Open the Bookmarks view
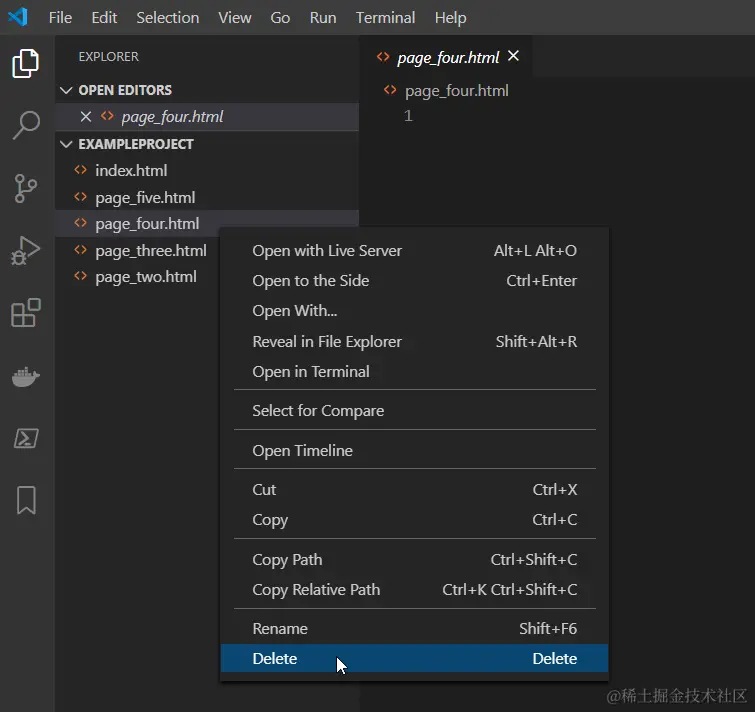This screenshot has width=755, height=712. 26,500
